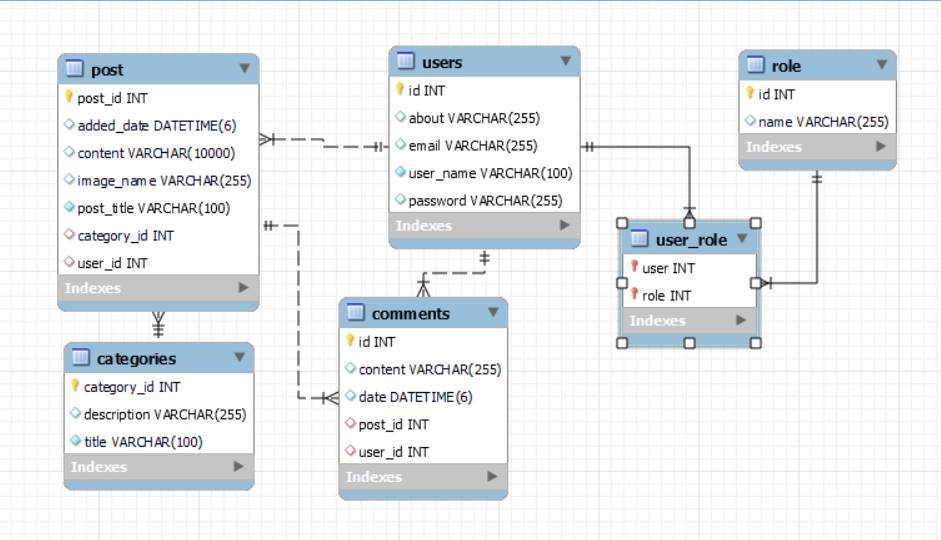This screenshot has width=941, height=540.
Task: Collapse the users table with header arrow
Action: pyautogui.click(x=565, y=62)
